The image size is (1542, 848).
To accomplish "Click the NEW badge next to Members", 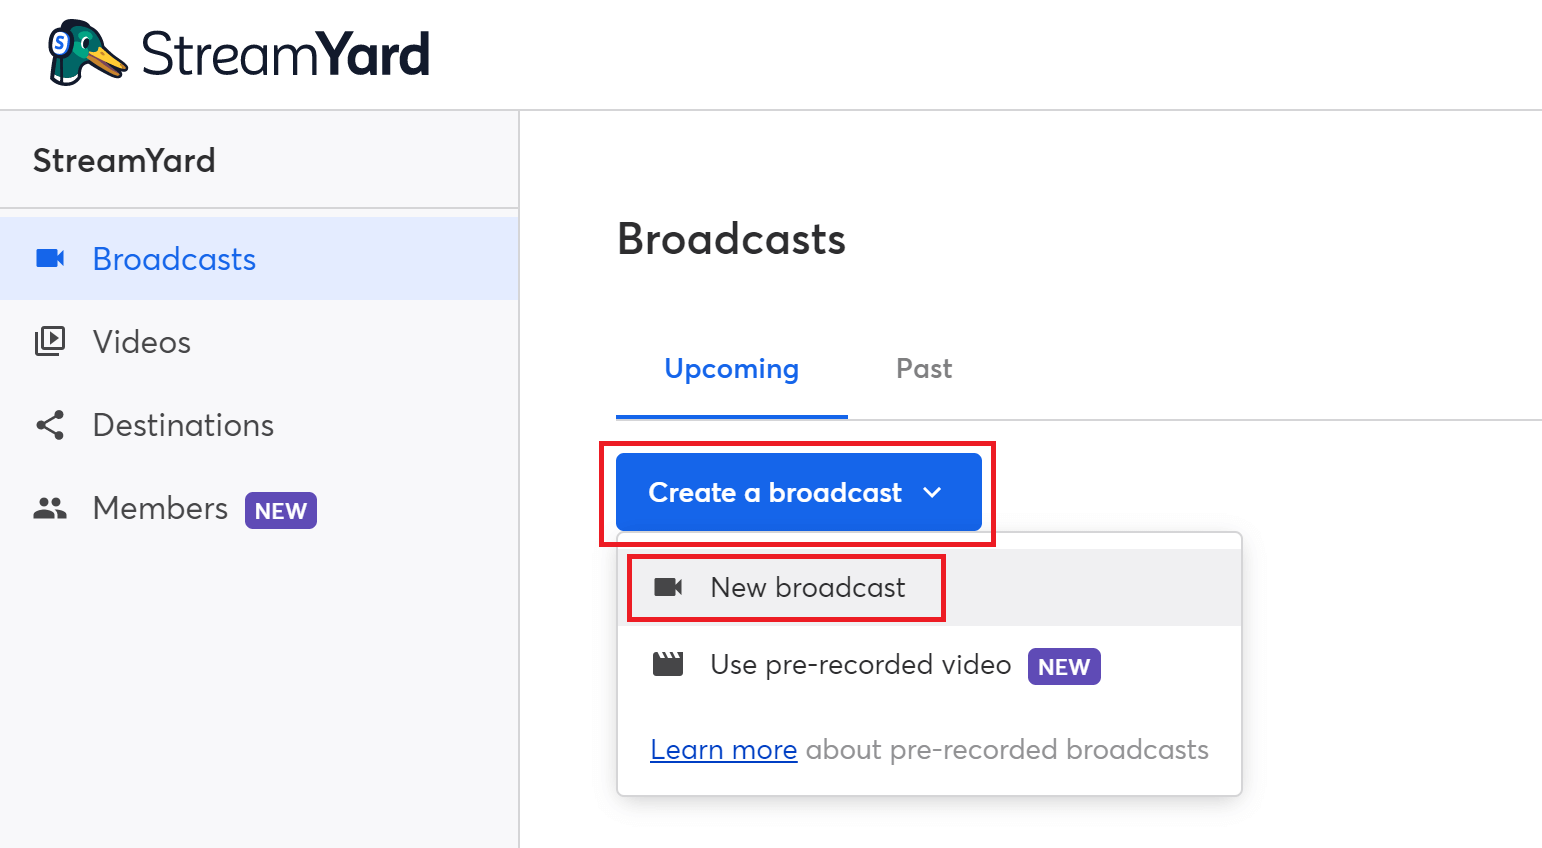I will [x=281, y=510].
